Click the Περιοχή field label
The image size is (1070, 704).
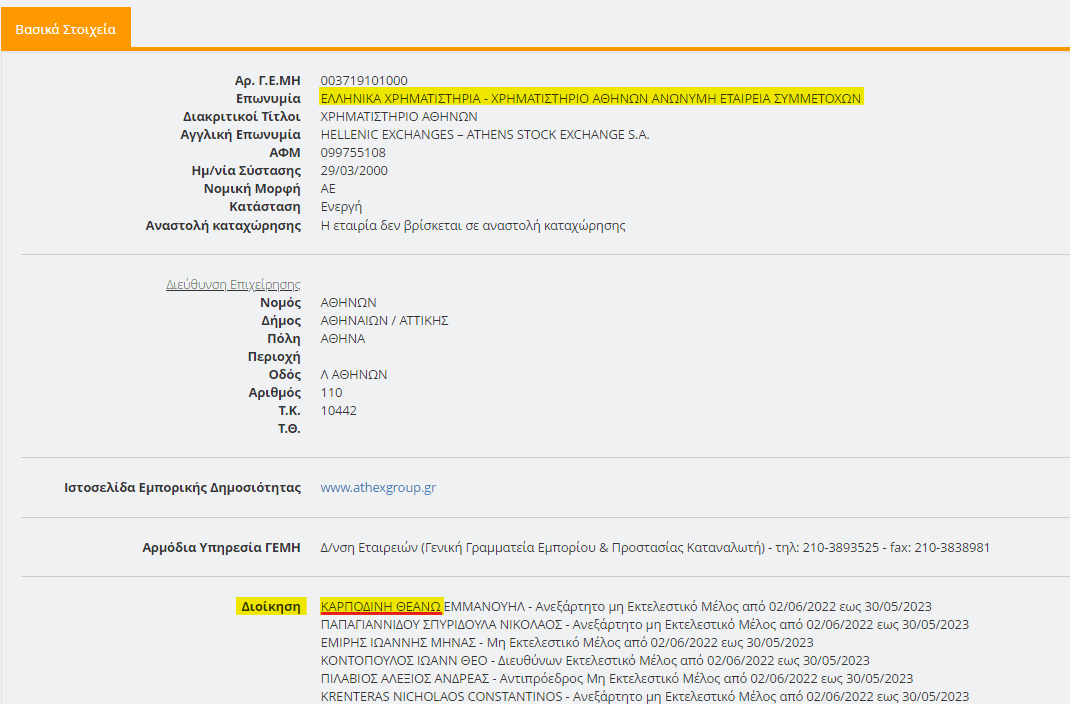click(x=274, y=357)
